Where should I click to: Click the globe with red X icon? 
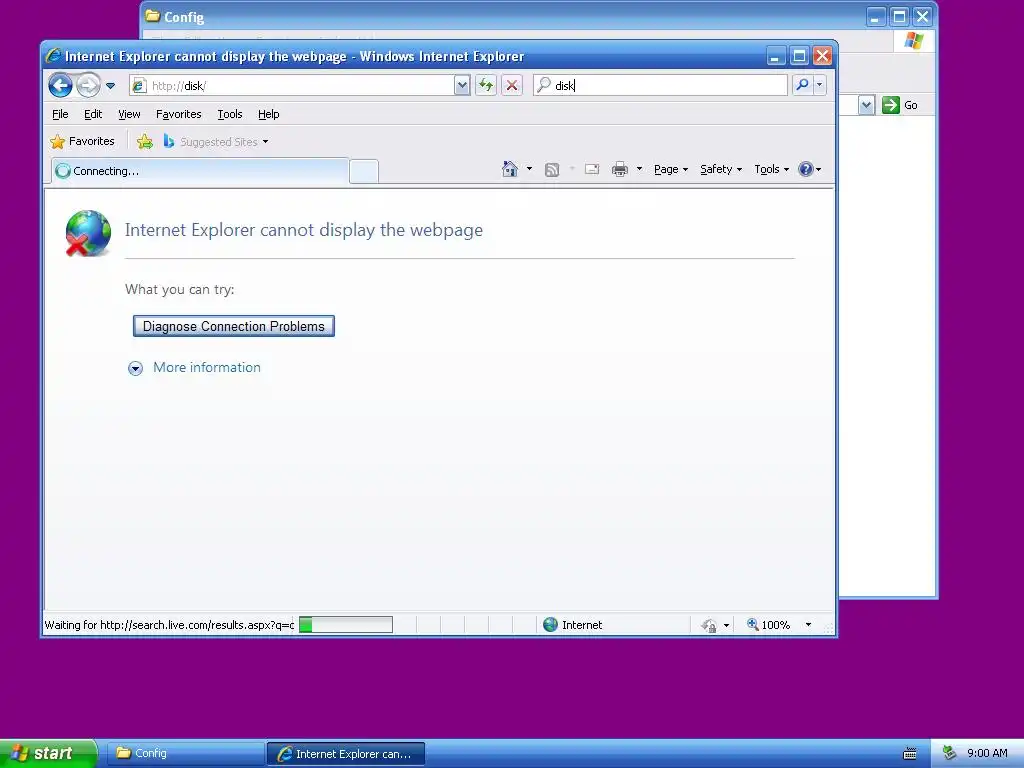(x=88, y=233)
